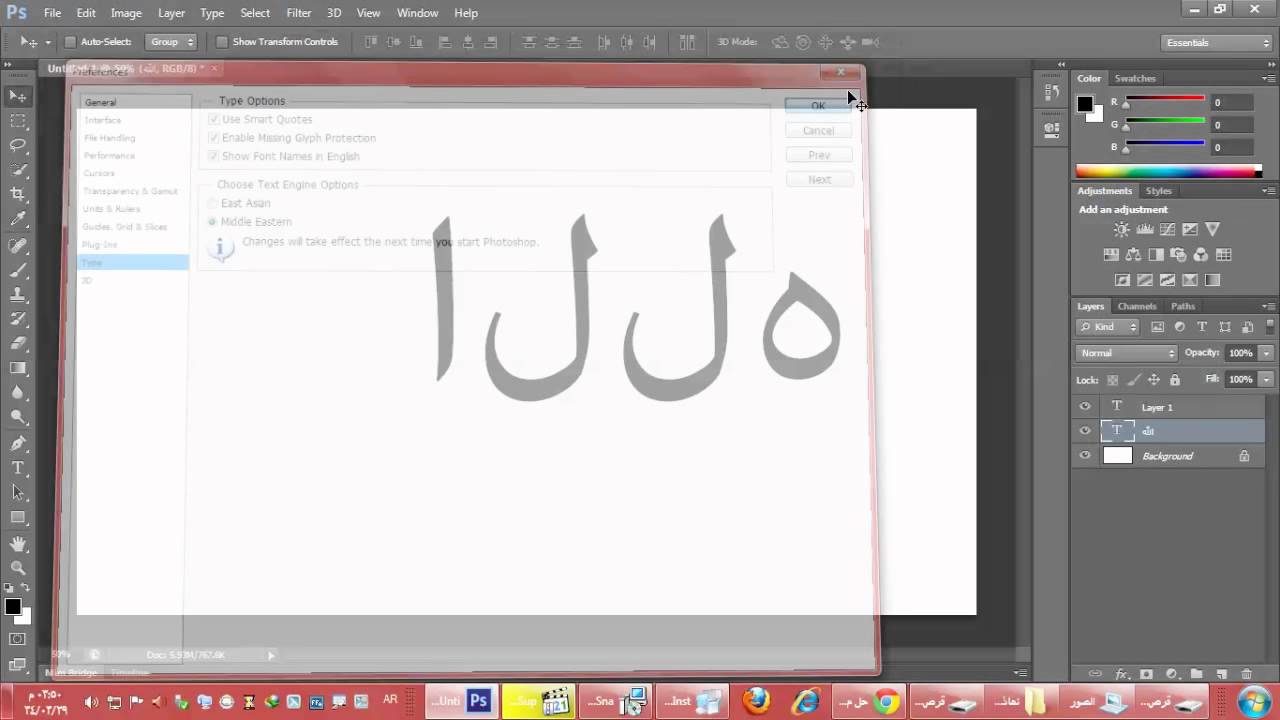The image size is (1280, 720).
Task: Add a Vibrance adjustment
Action: click(x=1213, y=230)
